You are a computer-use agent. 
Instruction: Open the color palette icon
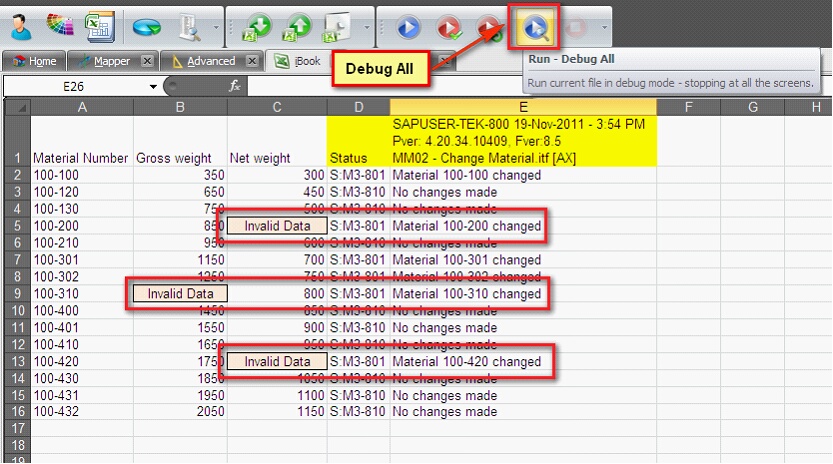tap(59, 24)
